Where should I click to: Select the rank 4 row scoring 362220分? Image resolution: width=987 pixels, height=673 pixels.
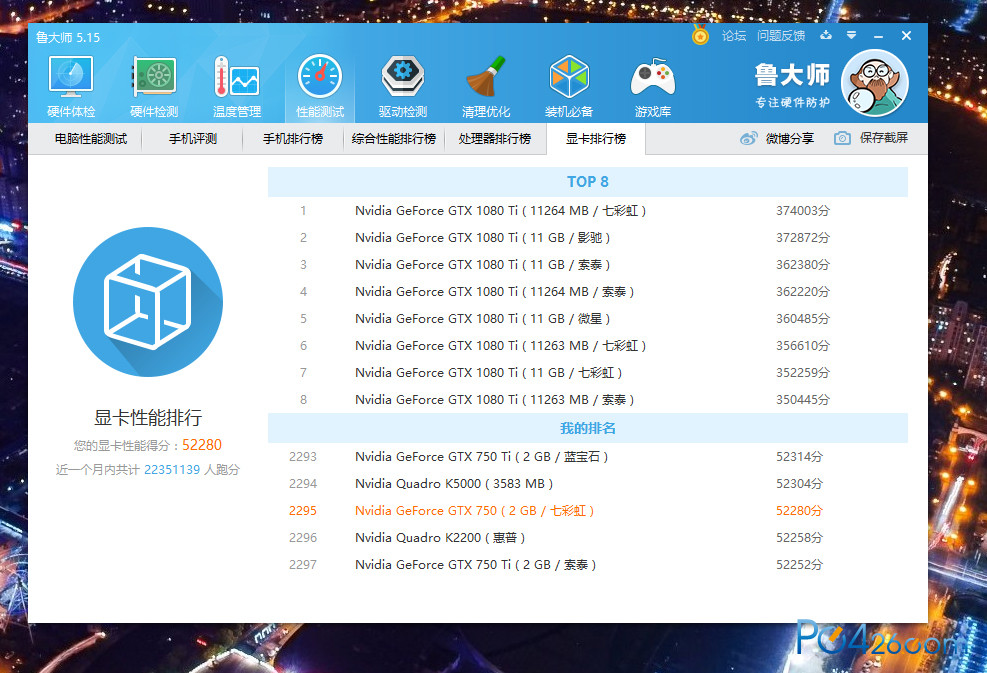pos(588,292)
